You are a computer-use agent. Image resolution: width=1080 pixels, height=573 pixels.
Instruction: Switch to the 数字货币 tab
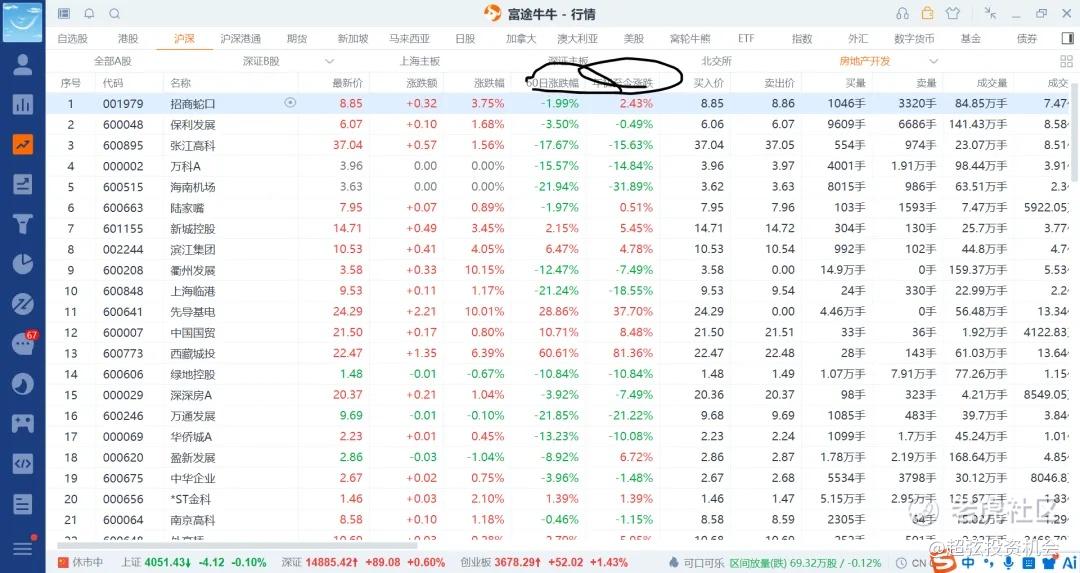pos(914,39)
